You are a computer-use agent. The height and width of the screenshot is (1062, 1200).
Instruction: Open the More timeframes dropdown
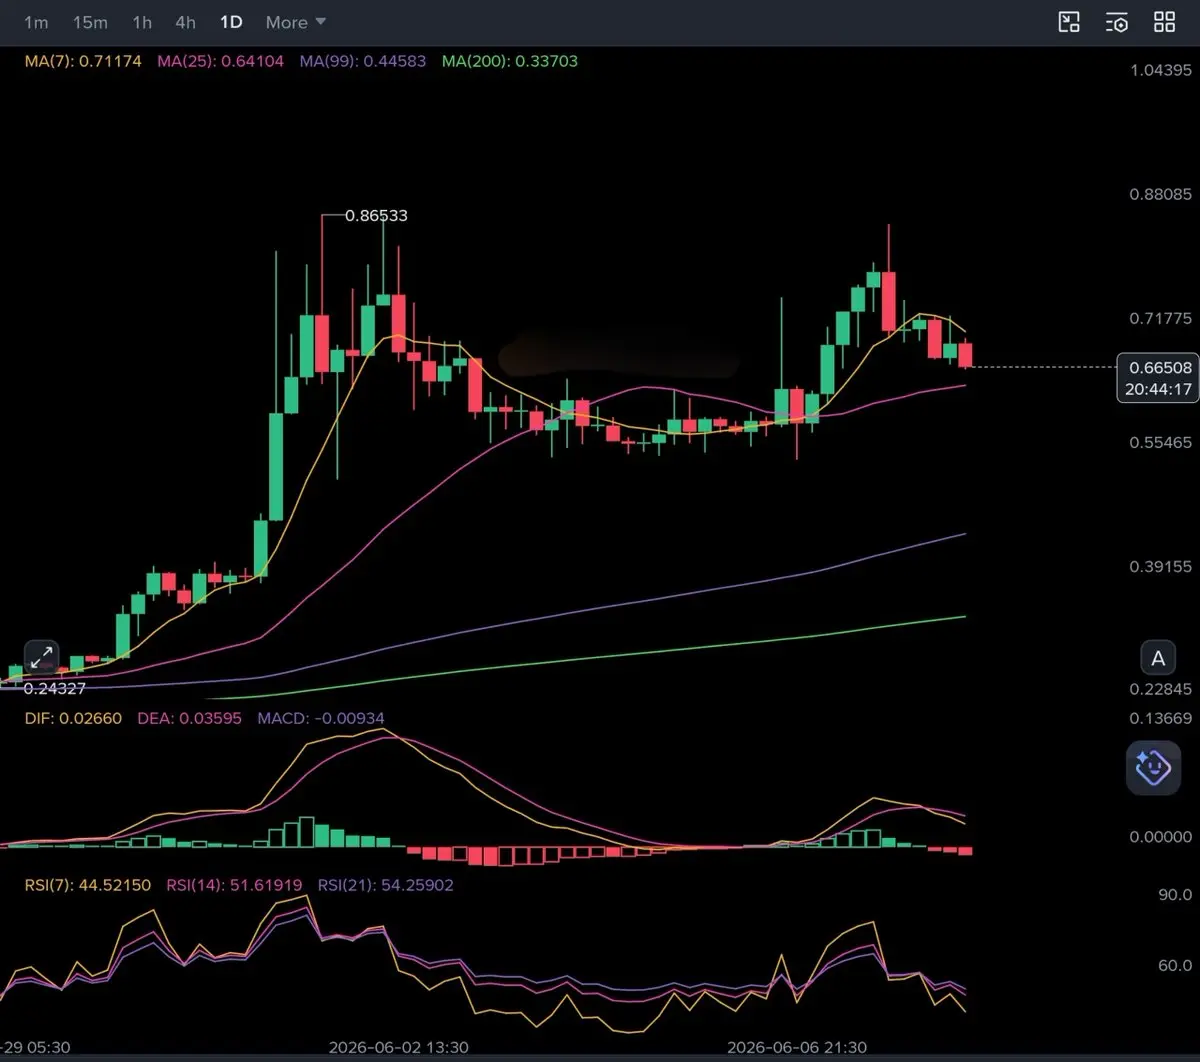click(296, 22)
